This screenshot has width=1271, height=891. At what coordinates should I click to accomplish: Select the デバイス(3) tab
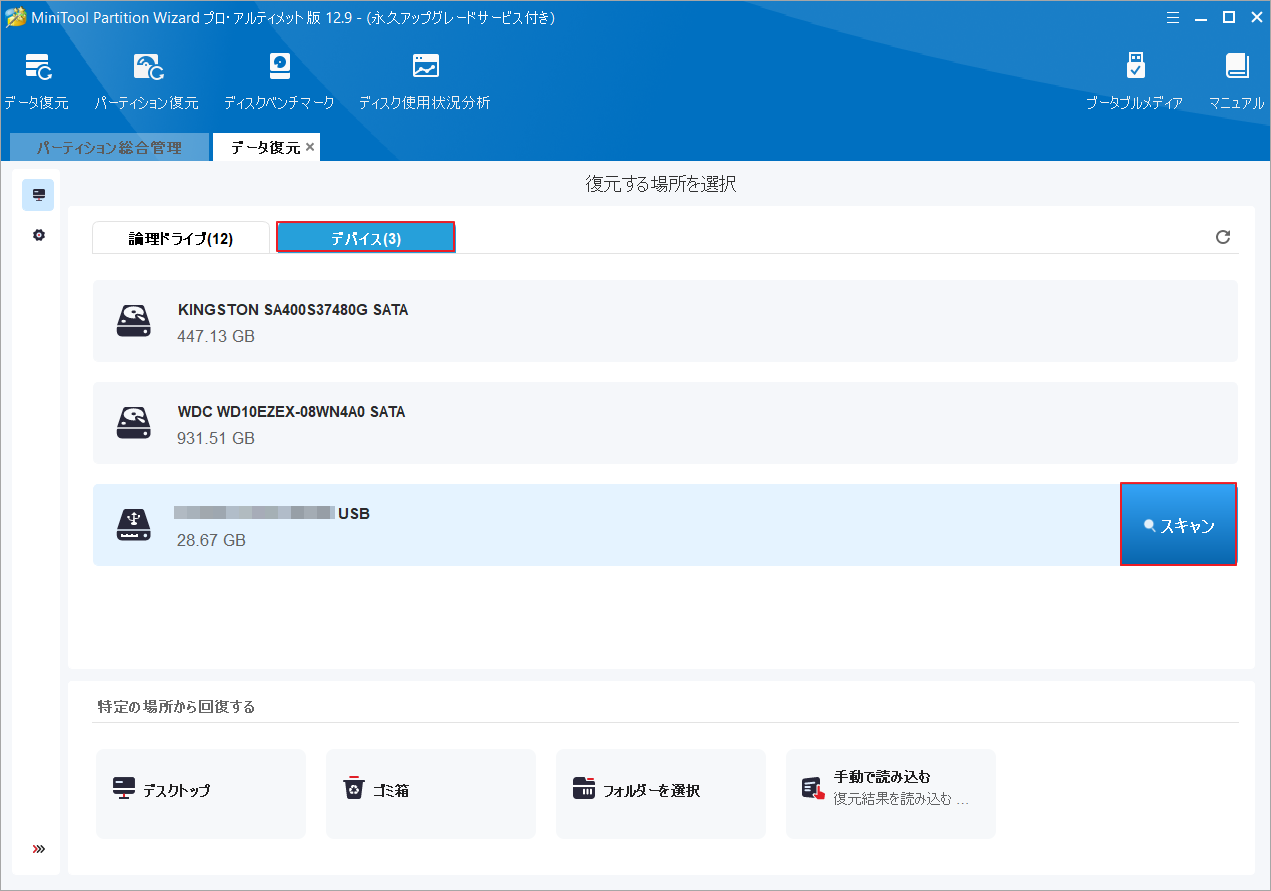(x=366, y=238)
